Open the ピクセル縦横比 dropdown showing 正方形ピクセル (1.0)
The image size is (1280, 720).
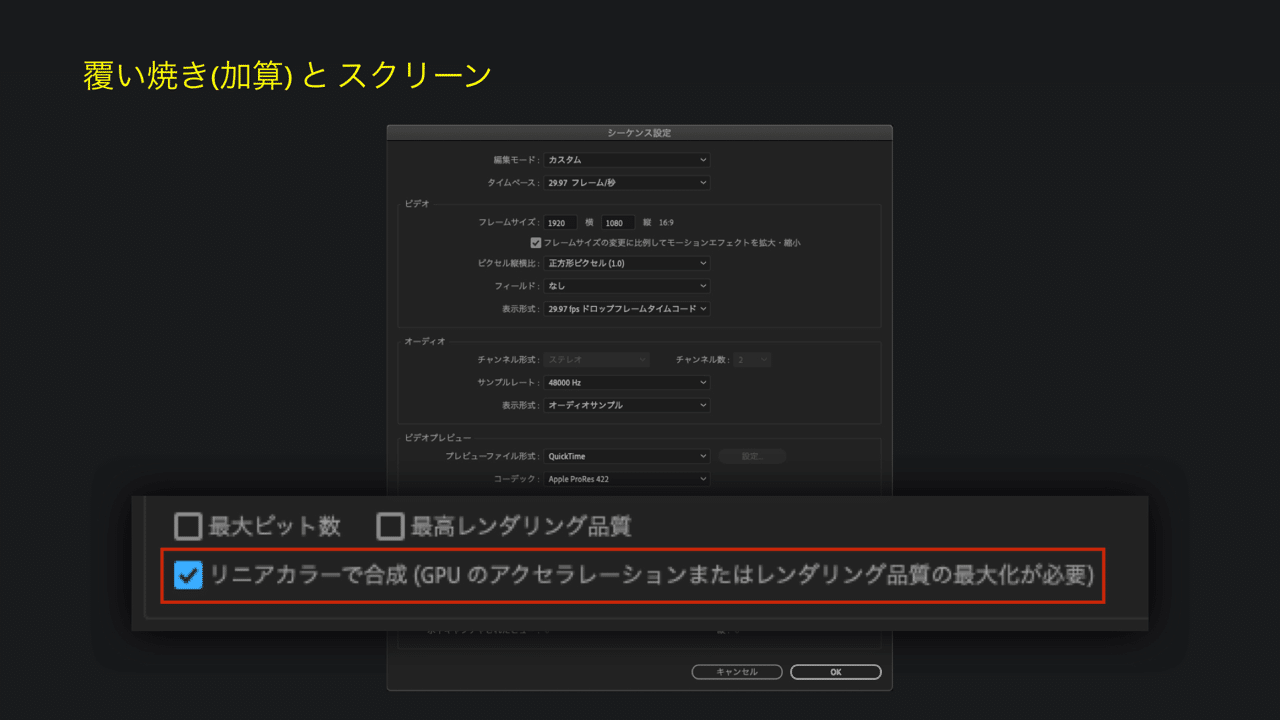[x=627, y=264]
